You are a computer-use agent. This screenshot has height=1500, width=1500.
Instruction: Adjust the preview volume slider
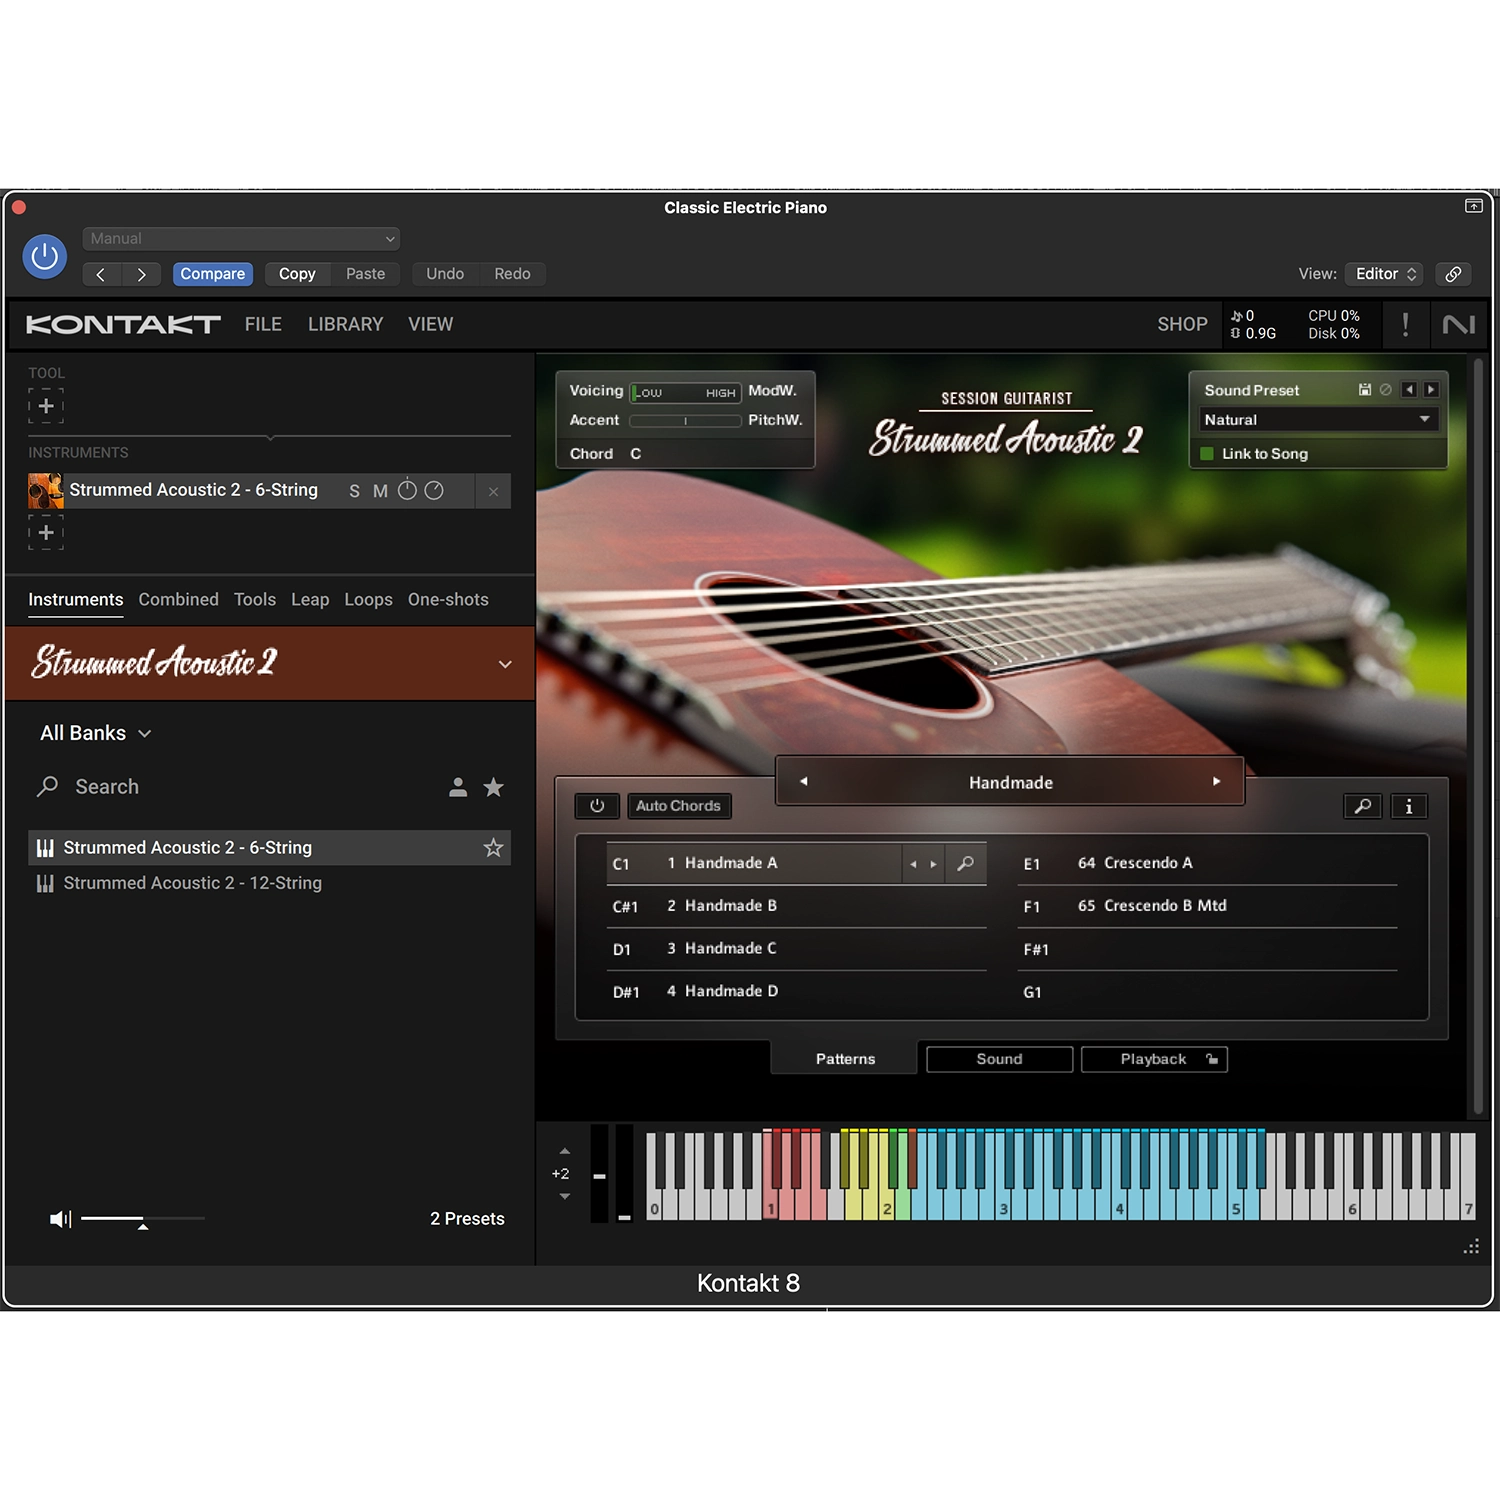point(143,1219)
